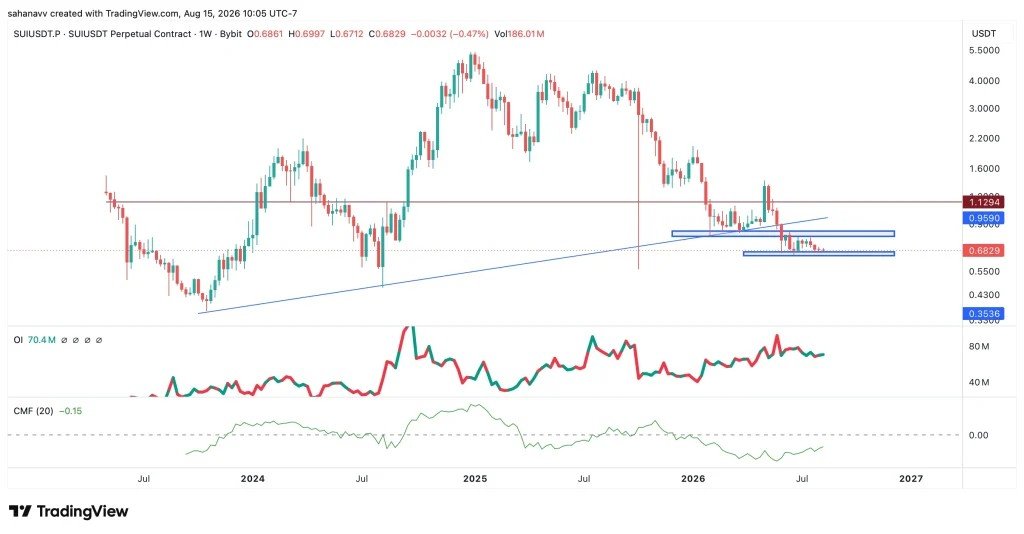Select the lower blue rectangle support zone
The height and width of the screenshot is (534, 1024).
[818, 253]
